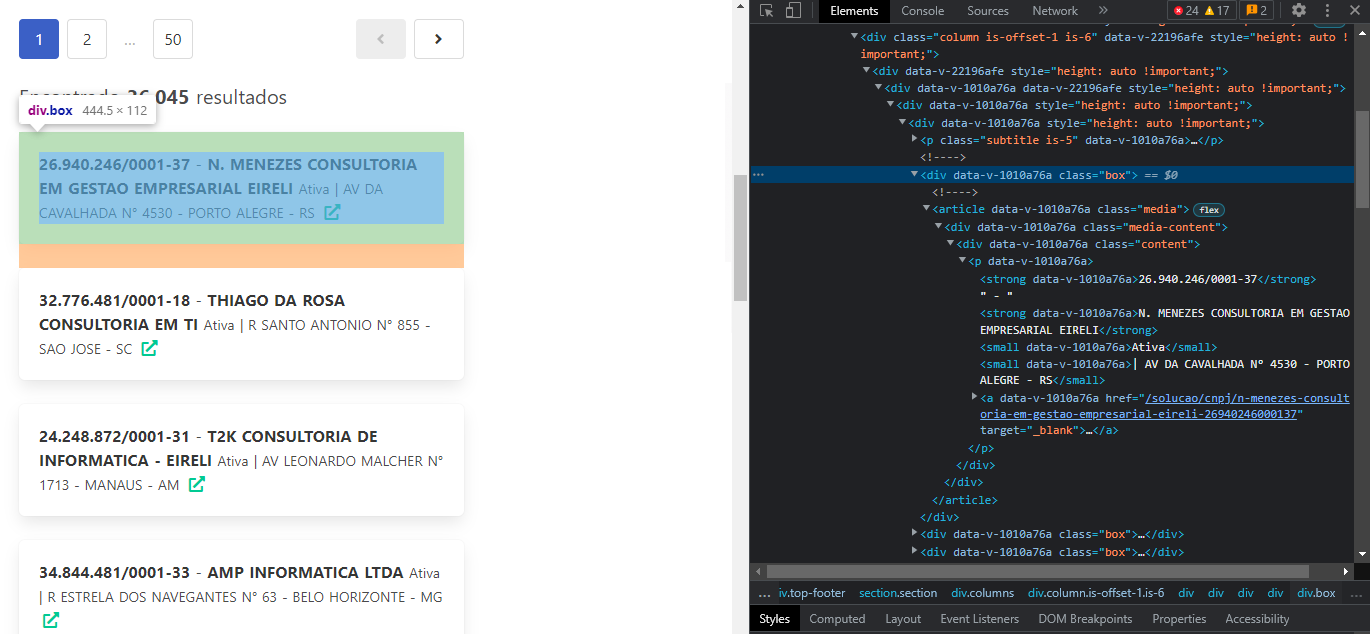Switch to the Console tab
The image size is (1370, 634).
(x=922, y=11)
